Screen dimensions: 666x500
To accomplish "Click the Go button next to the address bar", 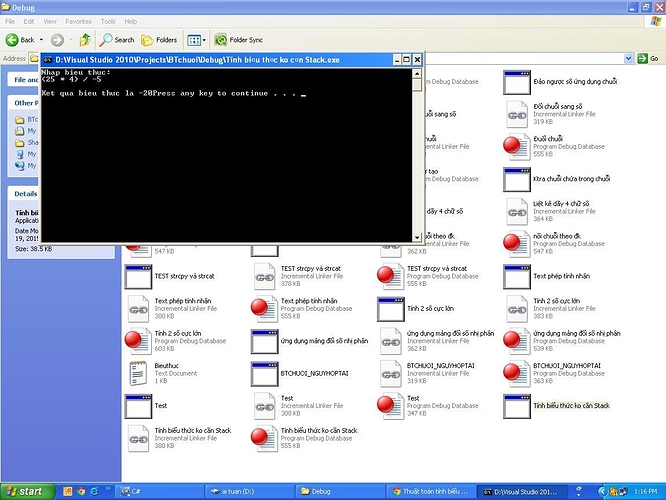I will click(648, 59).
